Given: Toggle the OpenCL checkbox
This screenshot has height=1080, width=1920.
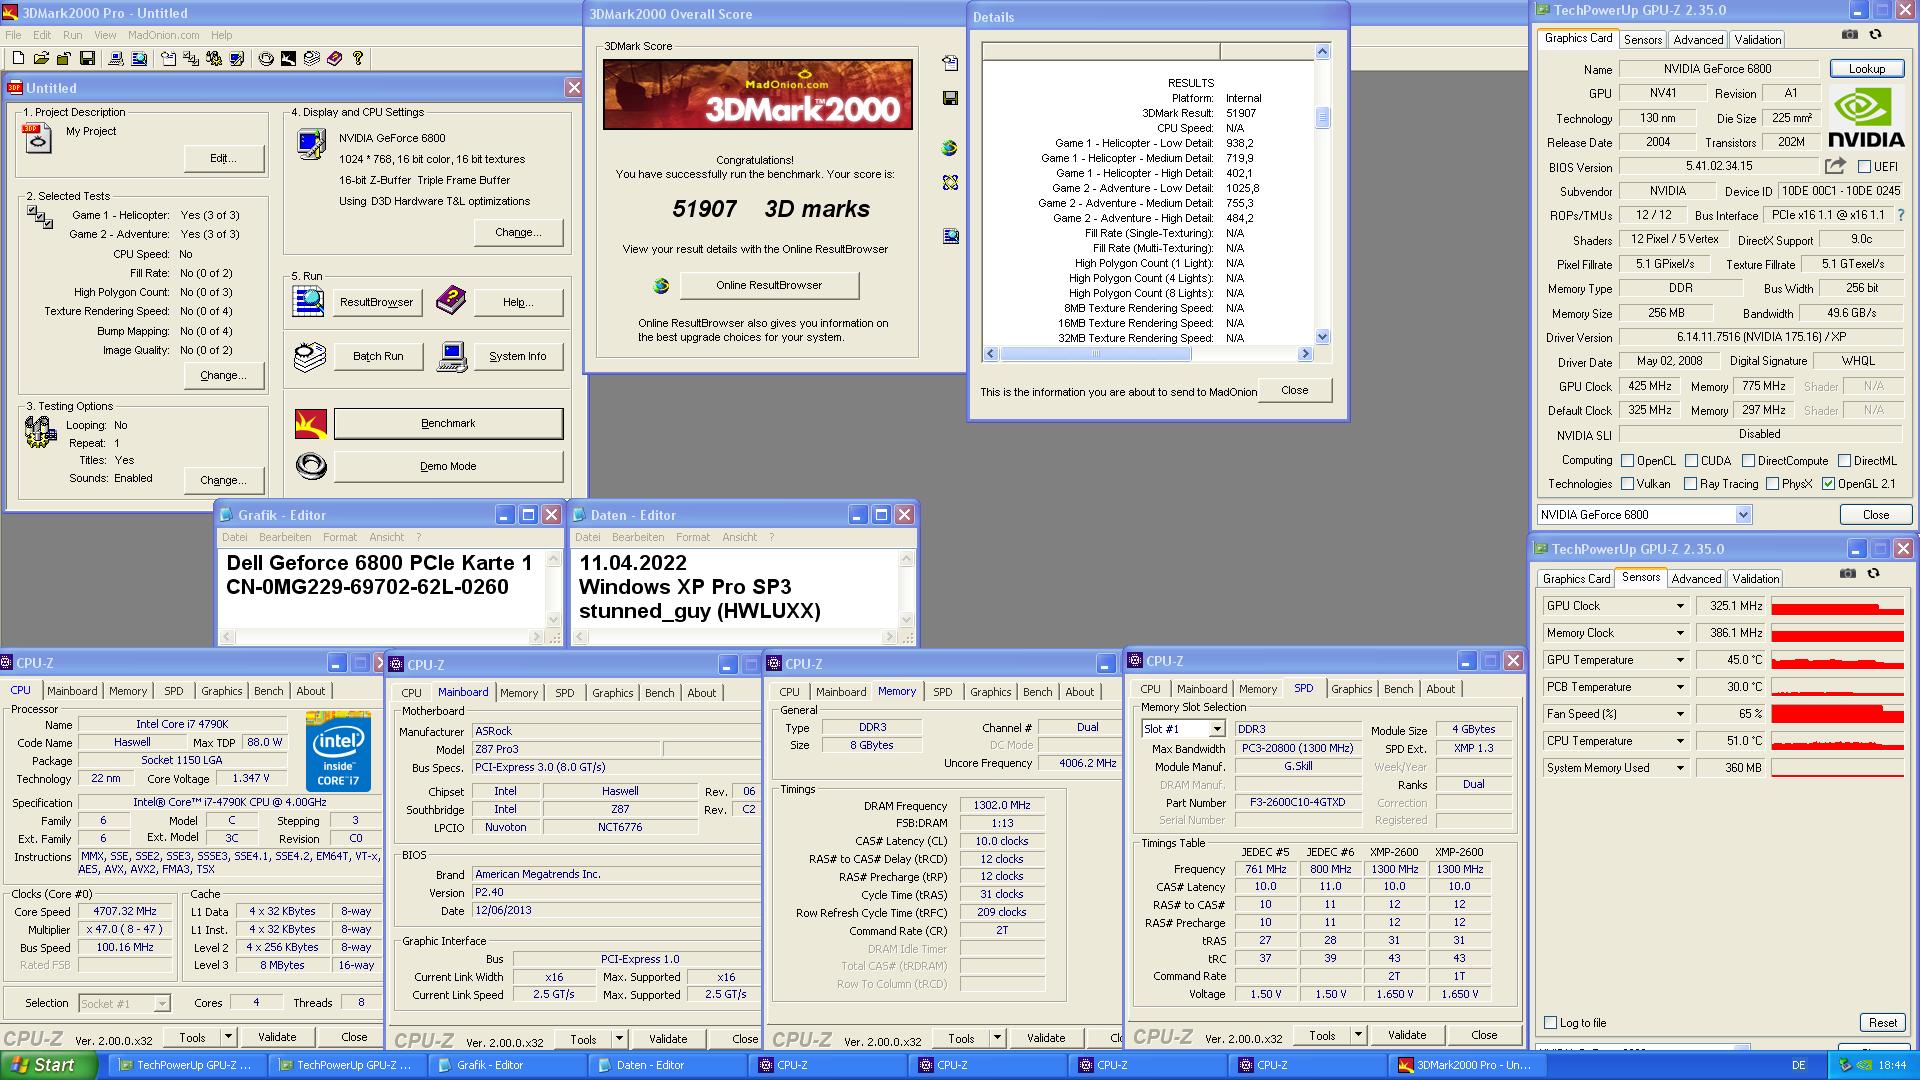Looking at the screenshot, I should tap(1627, 461).
